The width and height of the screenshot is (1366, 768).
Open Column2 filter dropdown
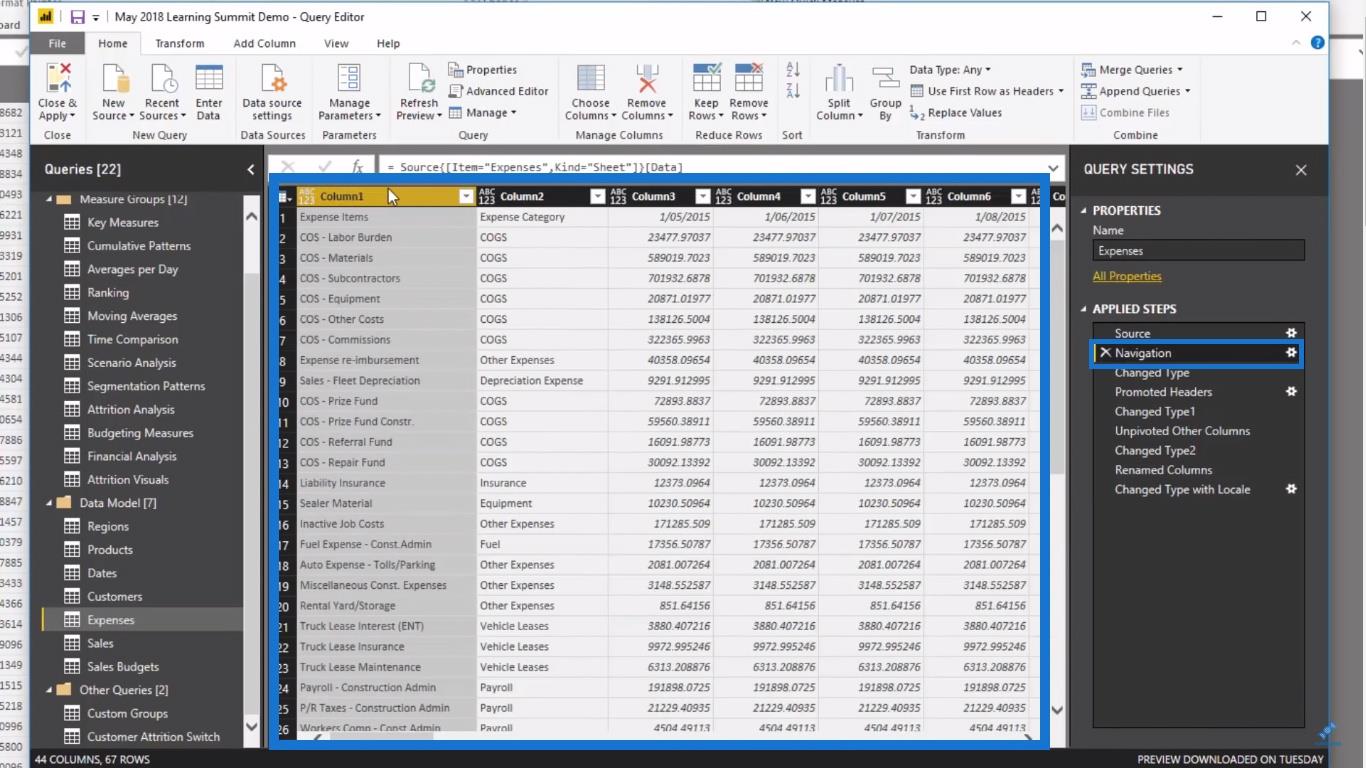pos(598,197)
